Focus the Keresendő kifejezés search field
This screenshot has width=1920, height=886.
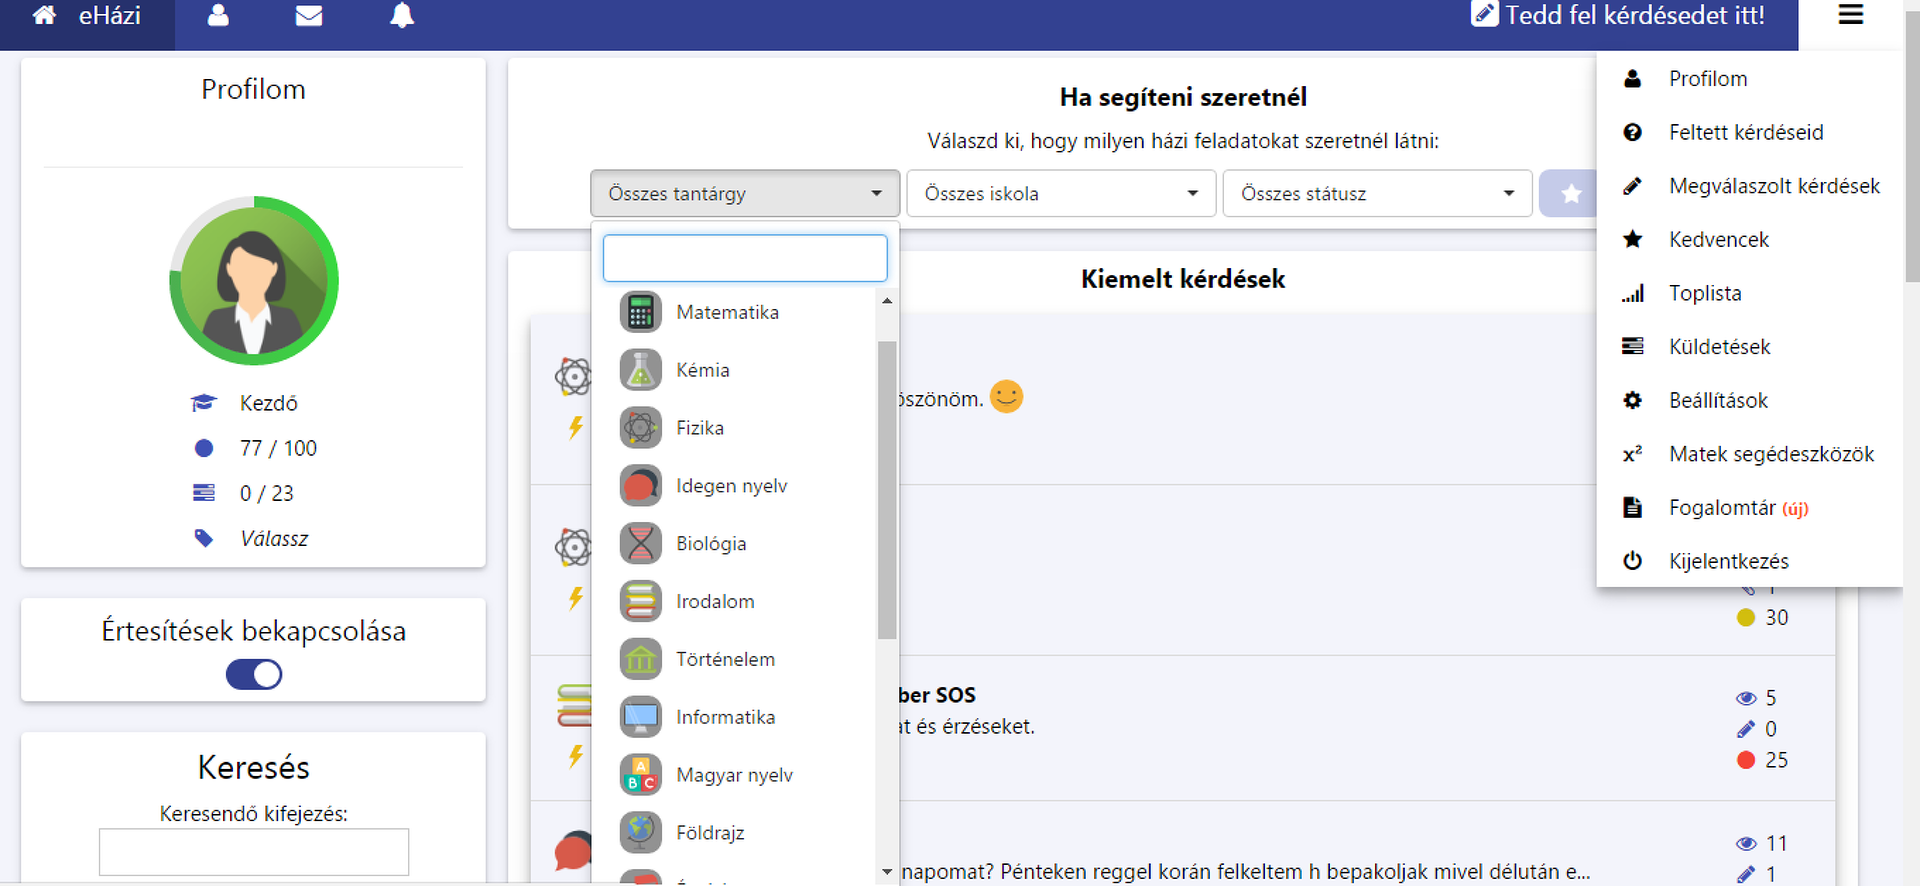pyautogui.click(x=254, y=852)
